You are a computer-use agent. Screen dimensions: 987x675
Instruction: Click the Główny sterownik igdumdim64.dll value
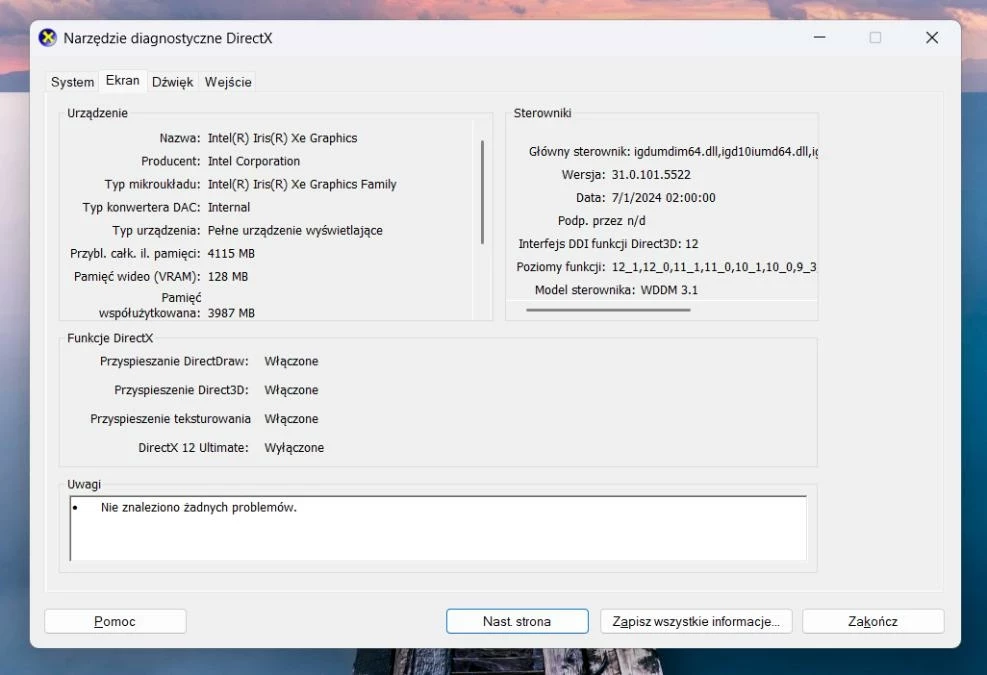click(x=726, y=152)
